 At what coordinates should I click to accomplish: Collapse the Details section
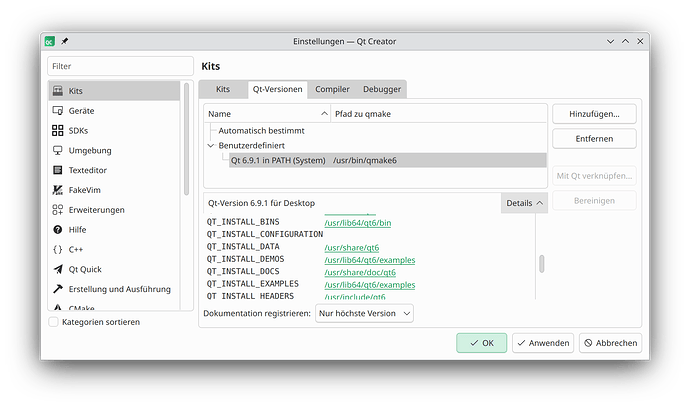click(x=524, y=203)
